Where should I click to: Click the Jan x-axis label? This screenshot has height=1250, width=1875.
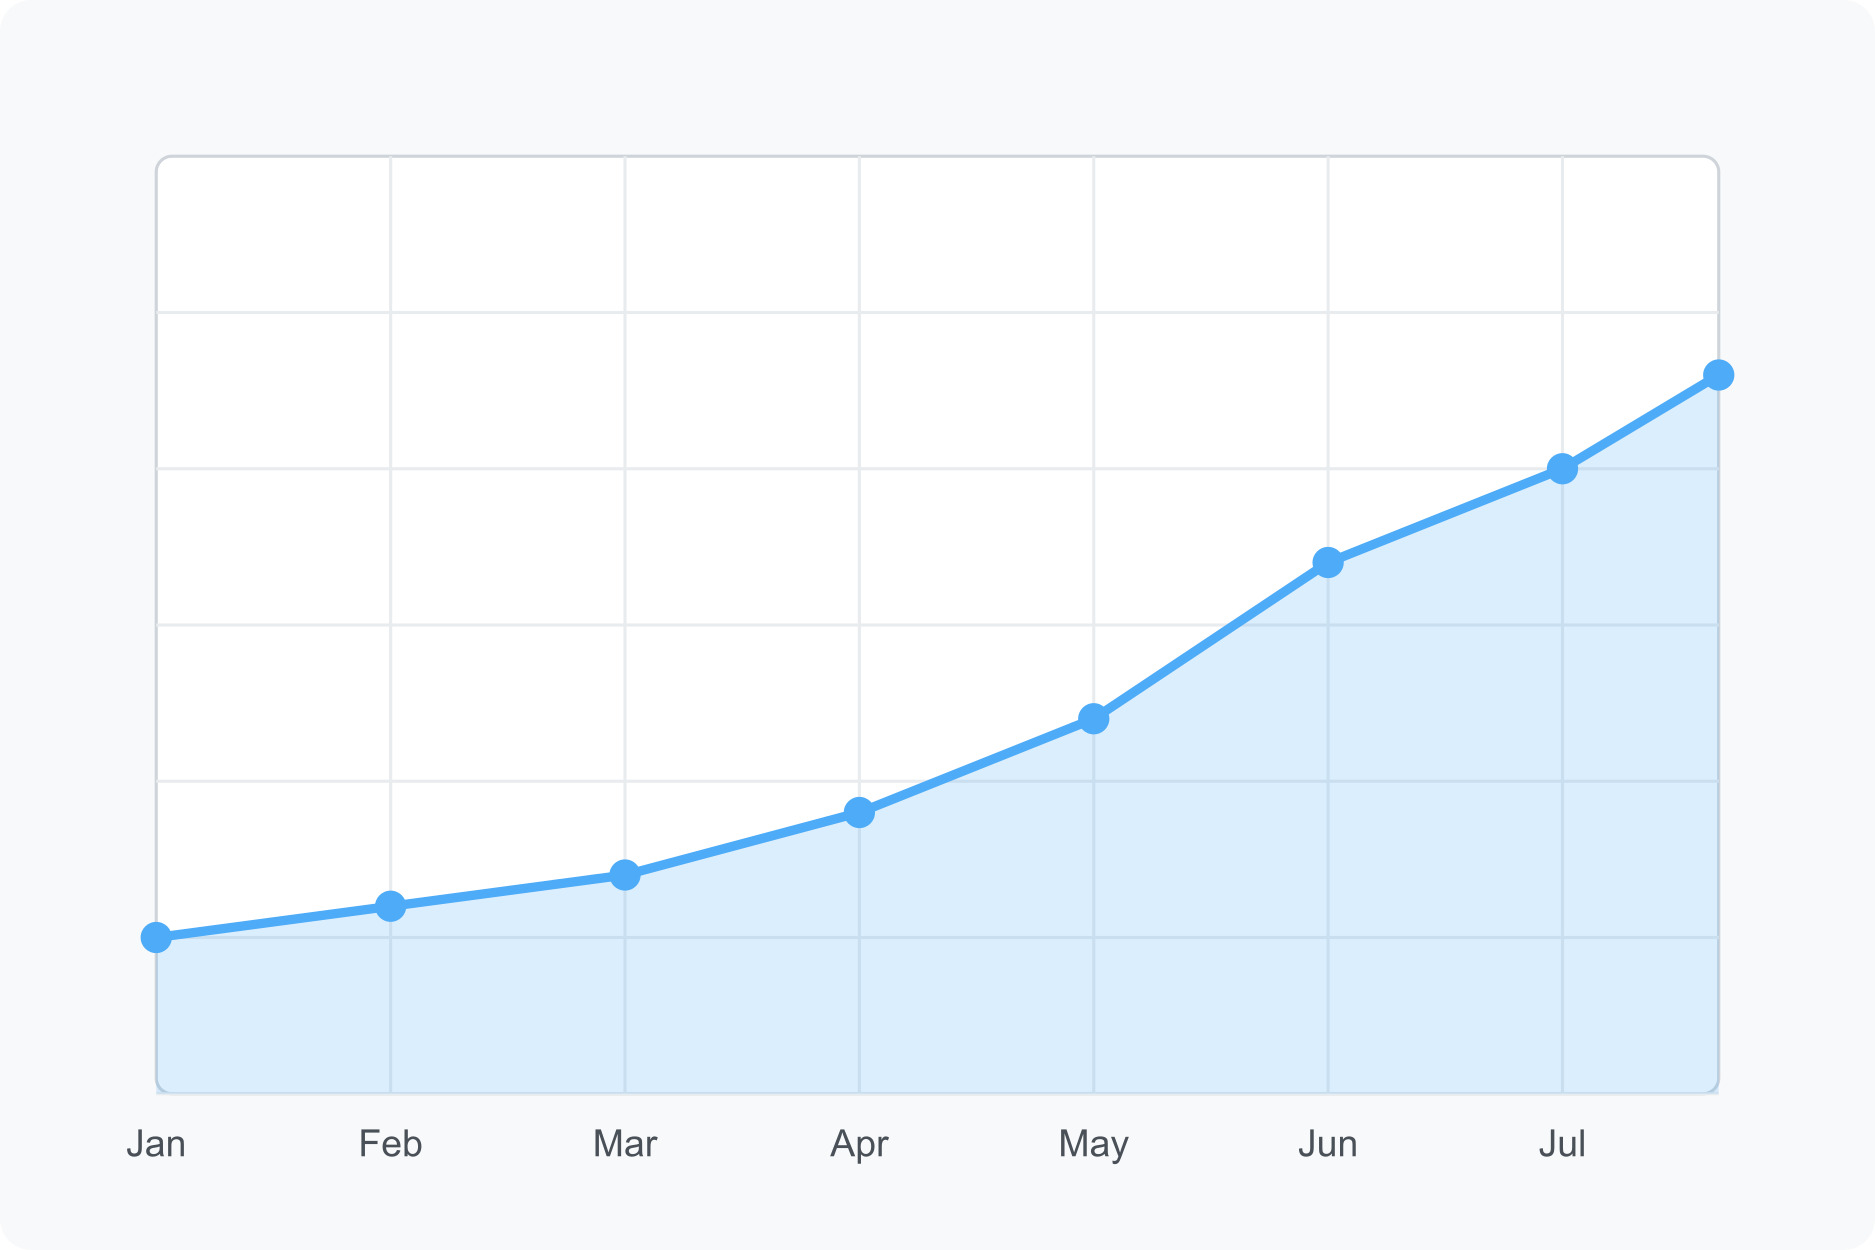pyautogui.click(x=156, y=1144)
